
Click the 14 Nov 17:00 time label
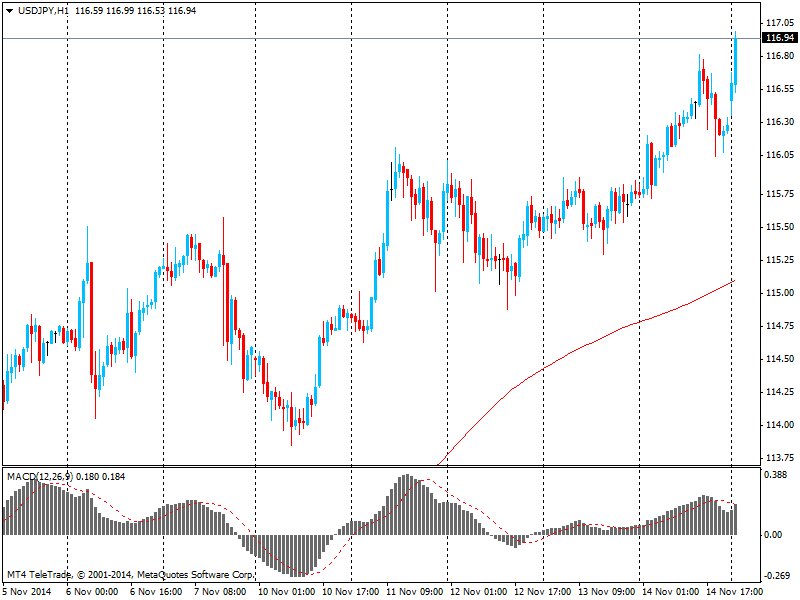pos(735,592)
